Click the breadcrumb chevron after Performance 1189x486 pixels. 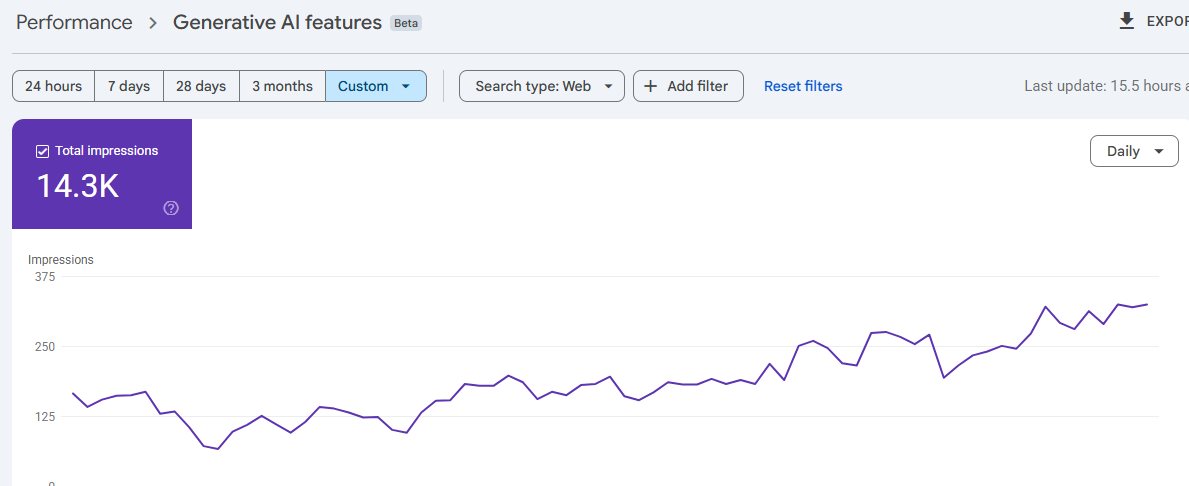click(x=153, y=23)
